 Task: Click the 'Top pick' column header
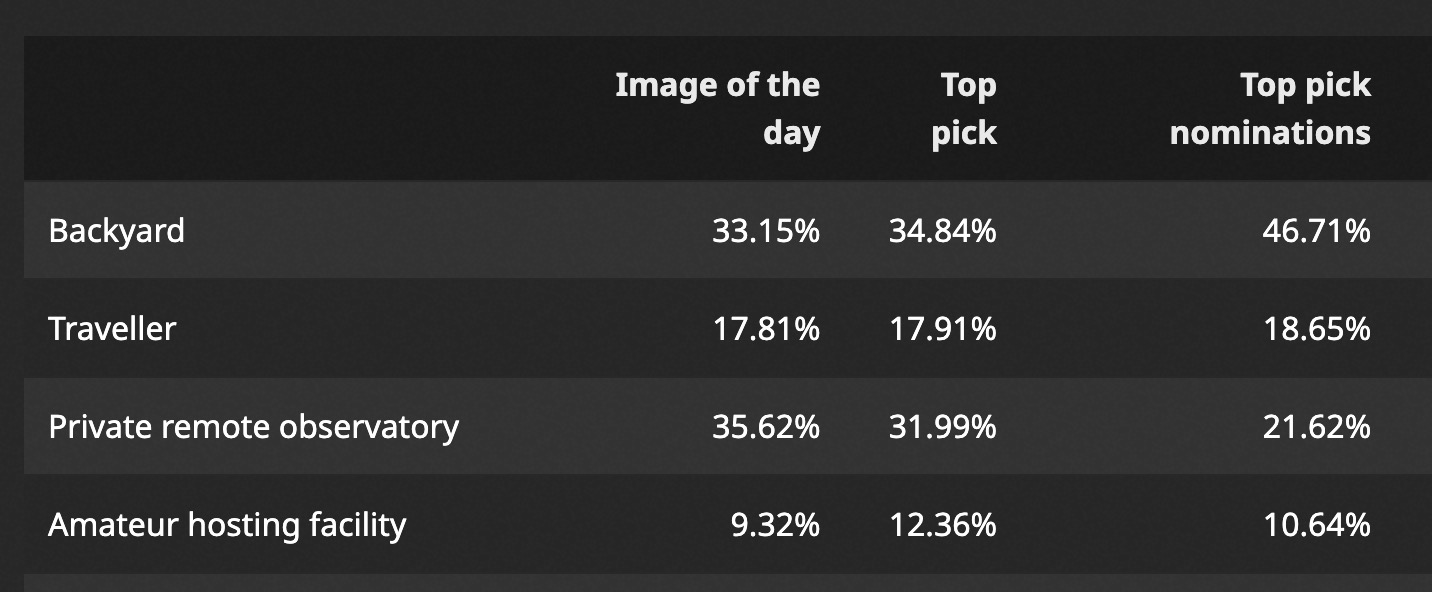click(964, 109)
